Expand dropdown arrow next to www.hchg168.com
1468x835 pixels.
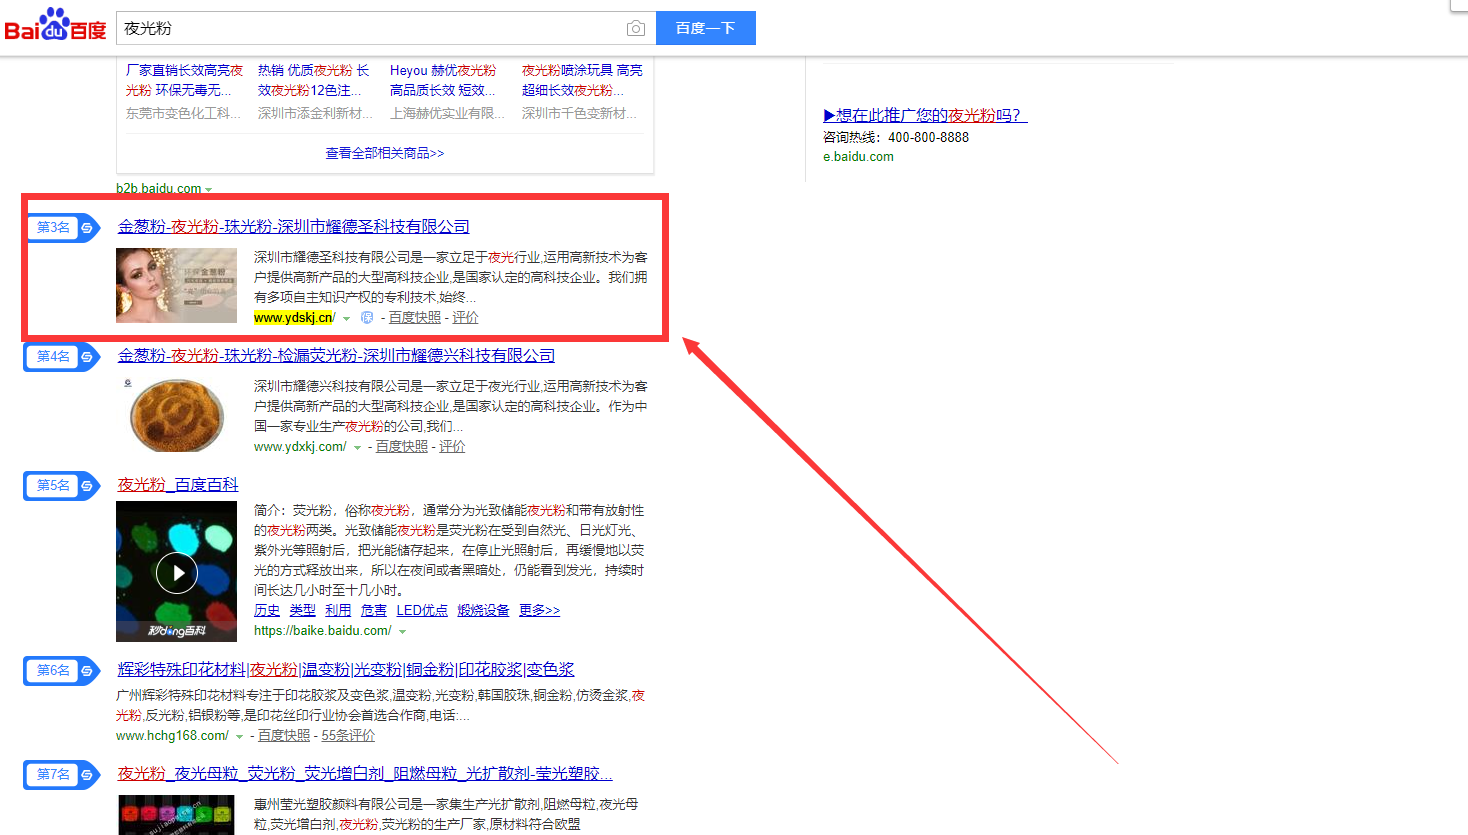(240, 737)
